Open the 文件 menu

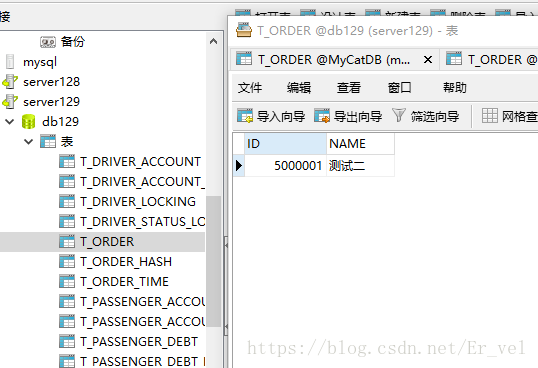(x=250, y=88)
